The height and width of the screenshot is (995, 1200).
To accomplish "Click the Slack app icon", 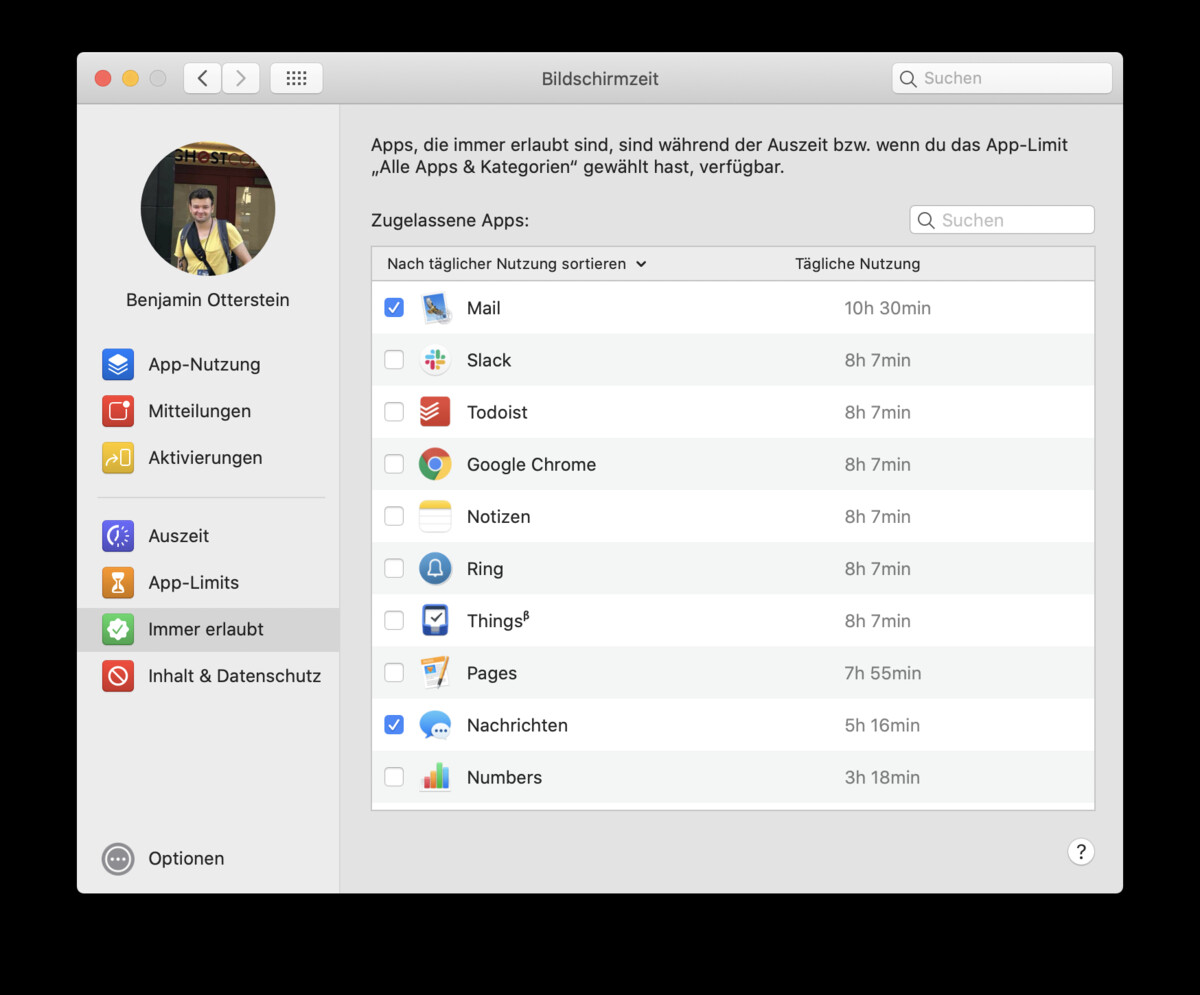I will [x=435, y=360].
